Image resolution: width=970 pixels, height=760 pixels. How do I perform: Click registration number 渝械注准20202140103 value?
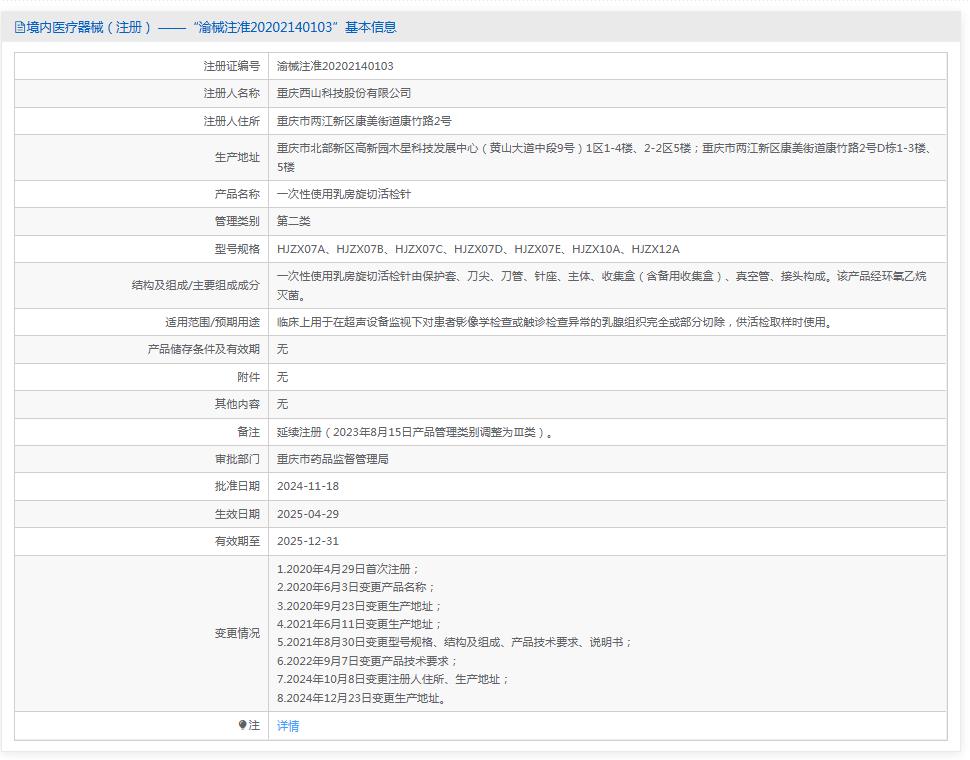point(335,66)
